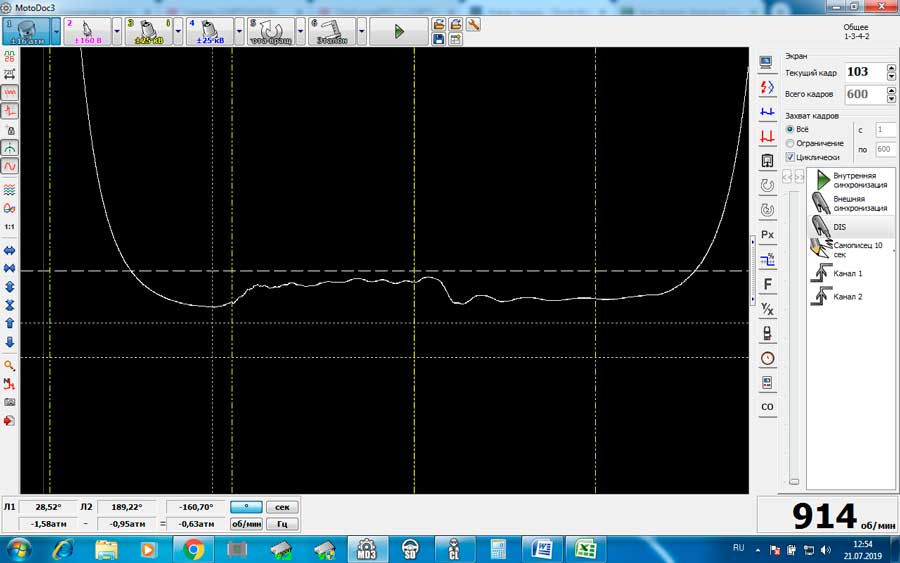Screen dimensions: 900x563
Task: Click the wrench settings icon
Action: click(x=473, y=24)
